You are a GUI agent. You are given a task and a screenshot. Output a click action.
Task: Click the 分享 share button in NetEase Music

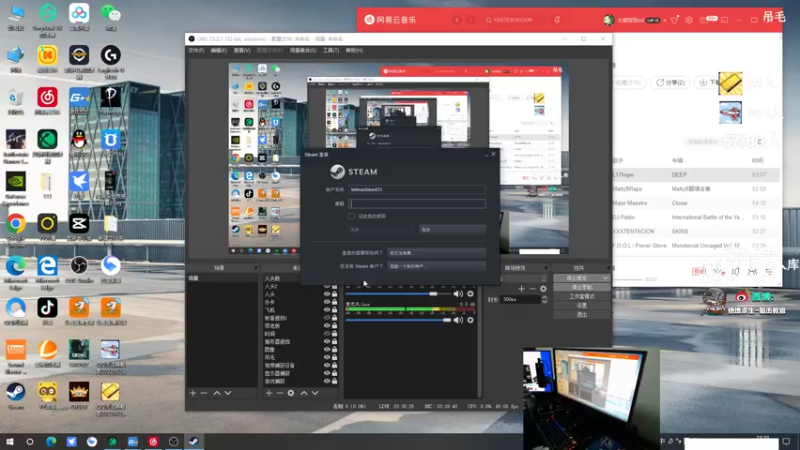670,83
